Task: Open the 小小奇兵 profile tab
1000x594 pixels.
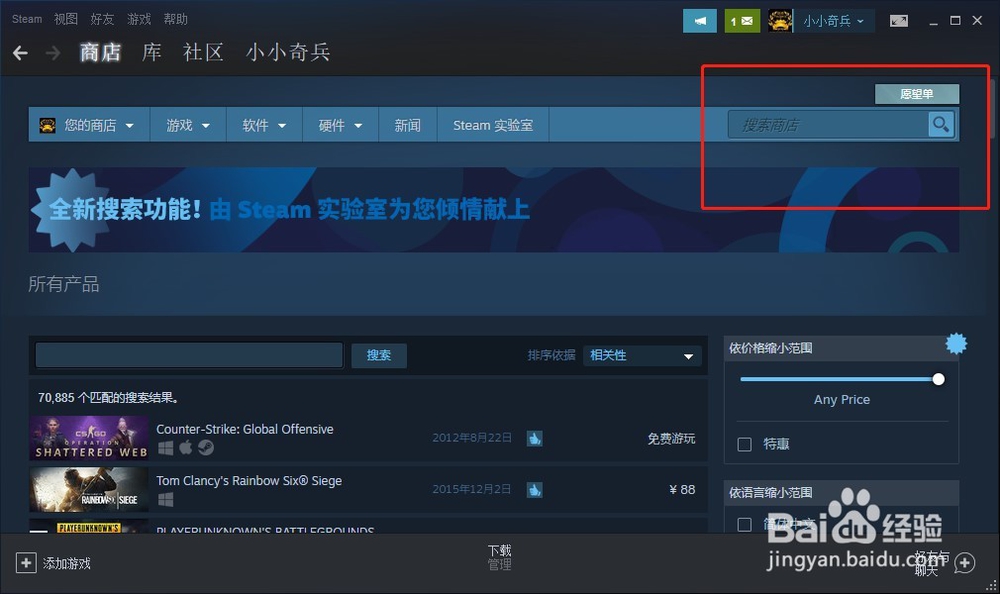Action: [288, 52]
